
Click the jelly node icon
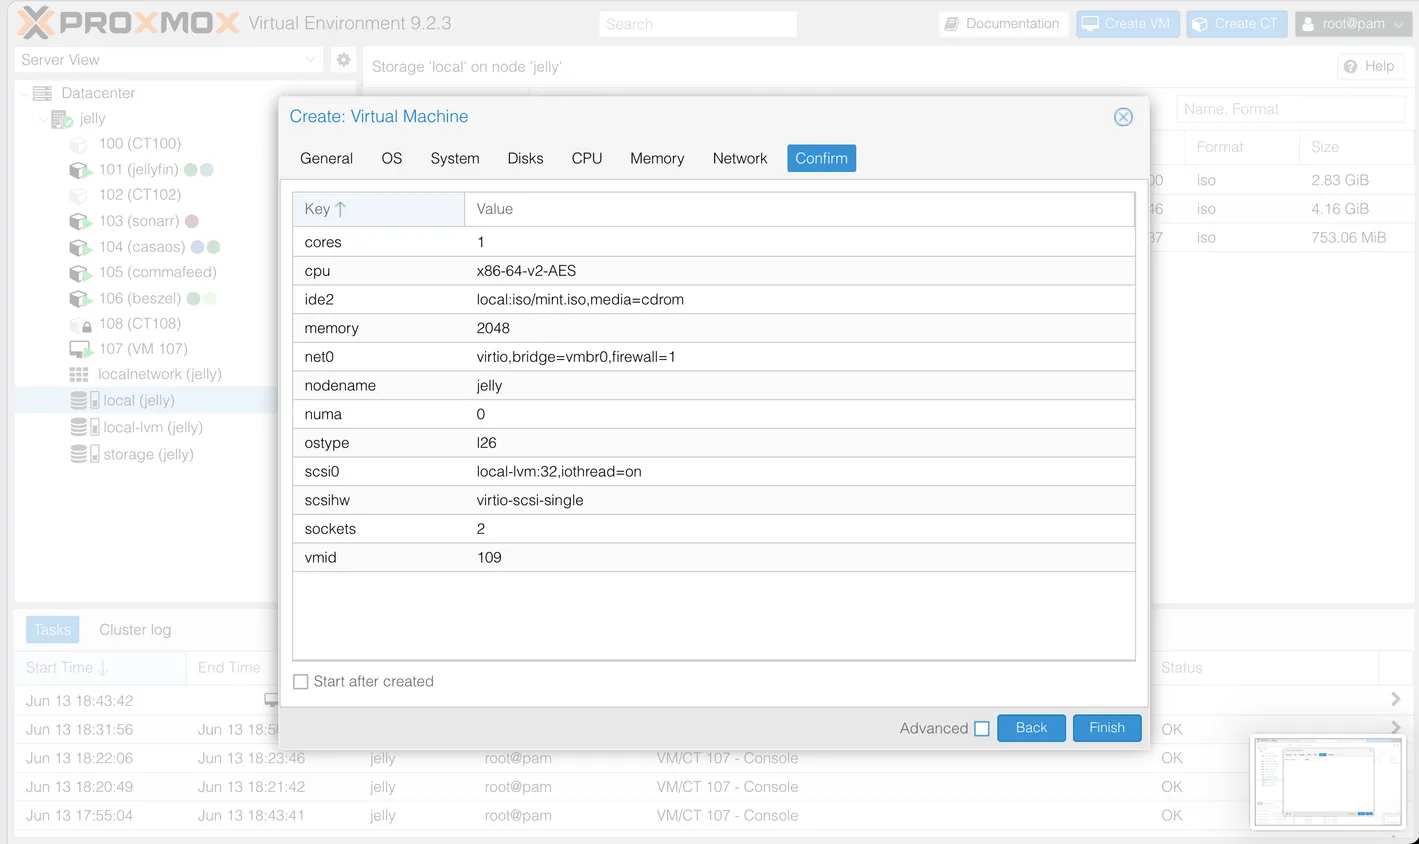[62, 119]
